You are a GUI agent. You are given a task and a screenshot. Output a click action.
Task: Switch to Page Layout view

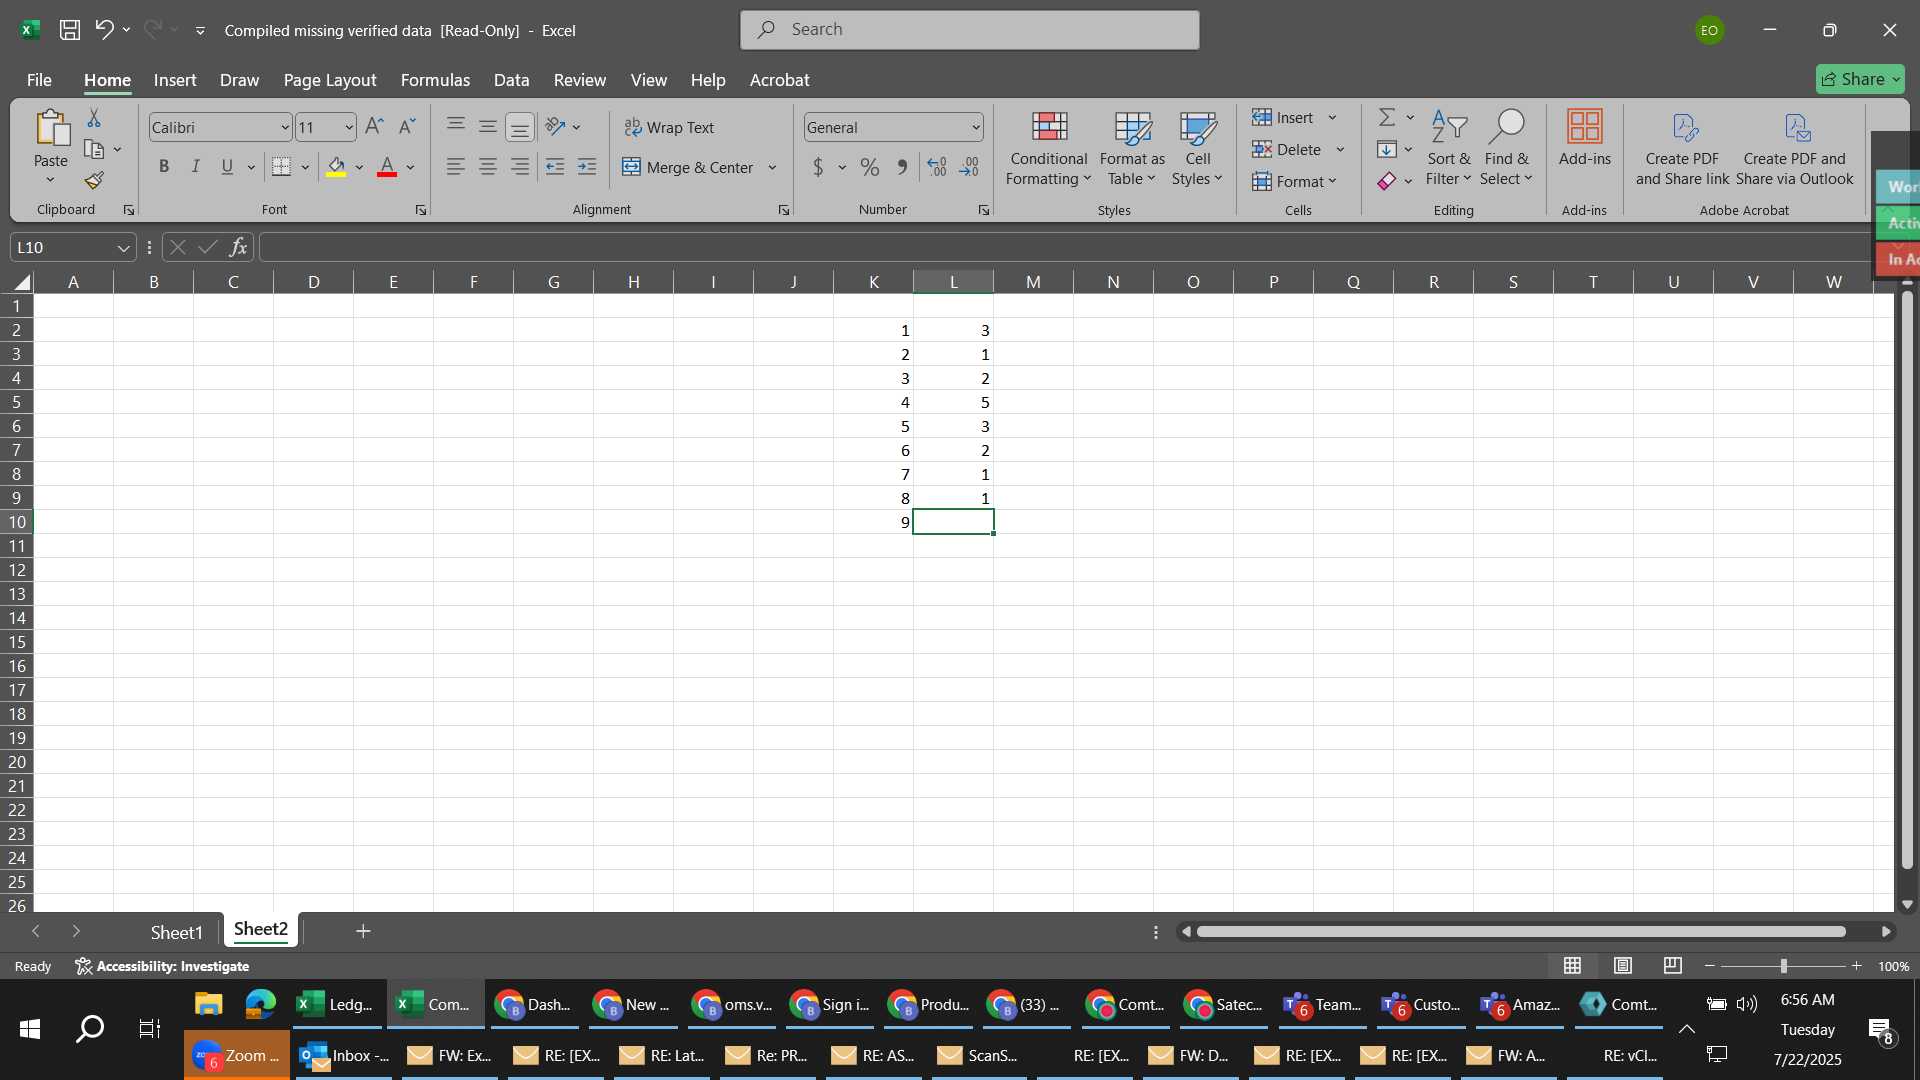tap(1623, 966)
